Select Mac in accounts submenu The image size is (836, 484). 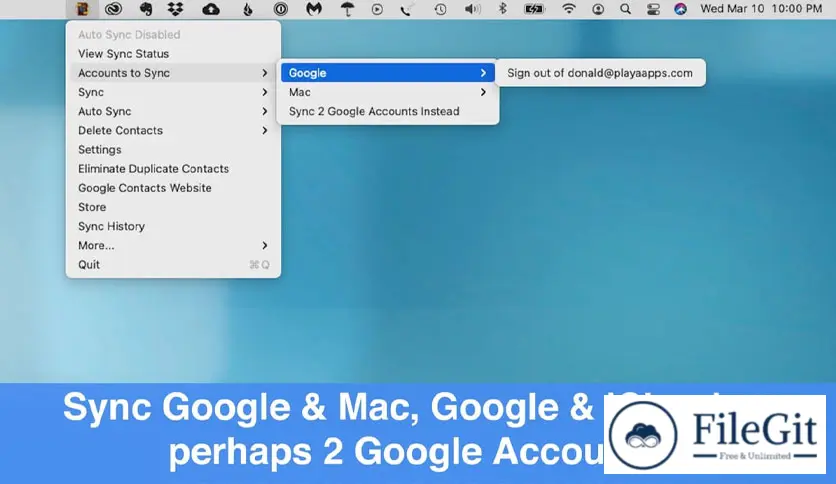coord(388,92)
